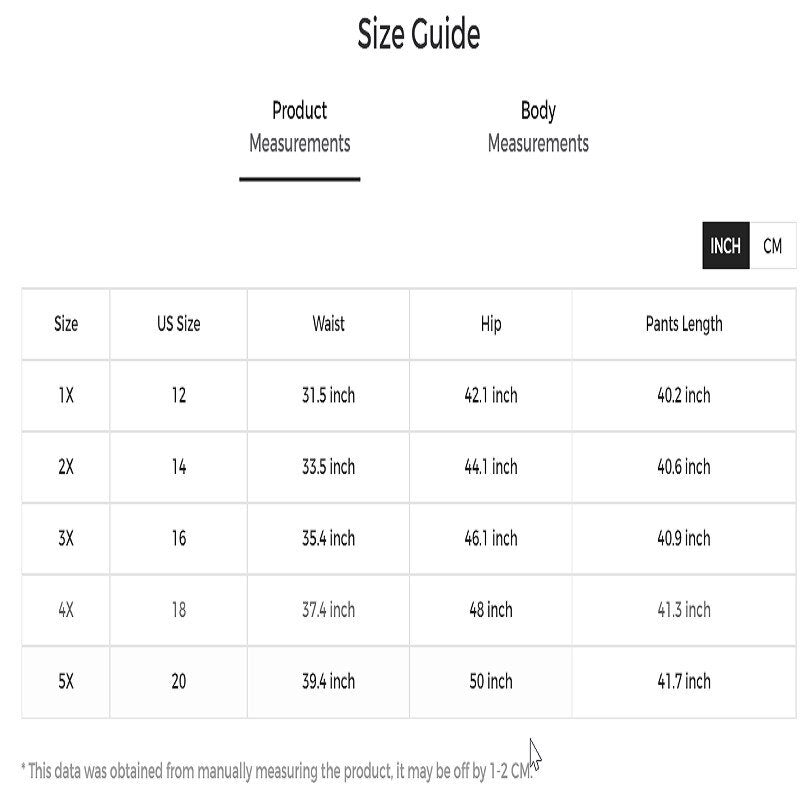Click the Hip column header
This screenshot has height=800, width=800.
[490, 324]
